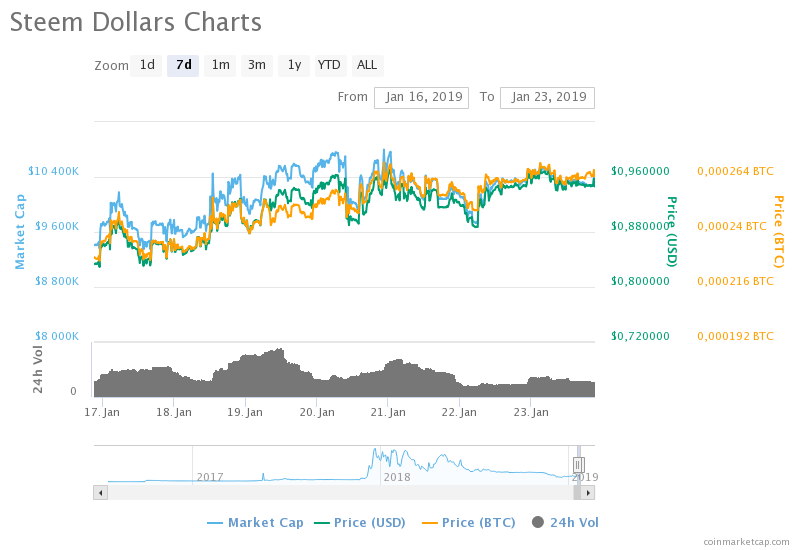Select the 7d zoom range
This screenshot has width=800, height=550.
[183, 65]
